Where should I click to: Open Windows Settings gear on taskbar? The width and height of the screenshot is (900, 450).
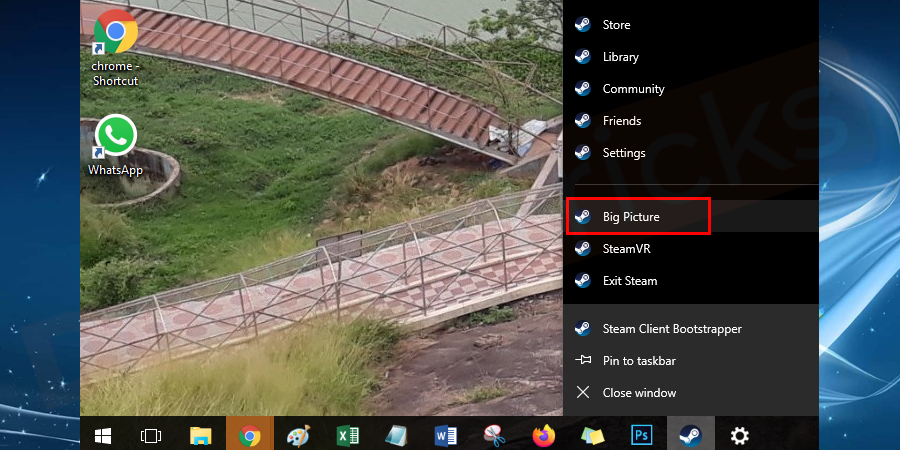click(740, 436)
